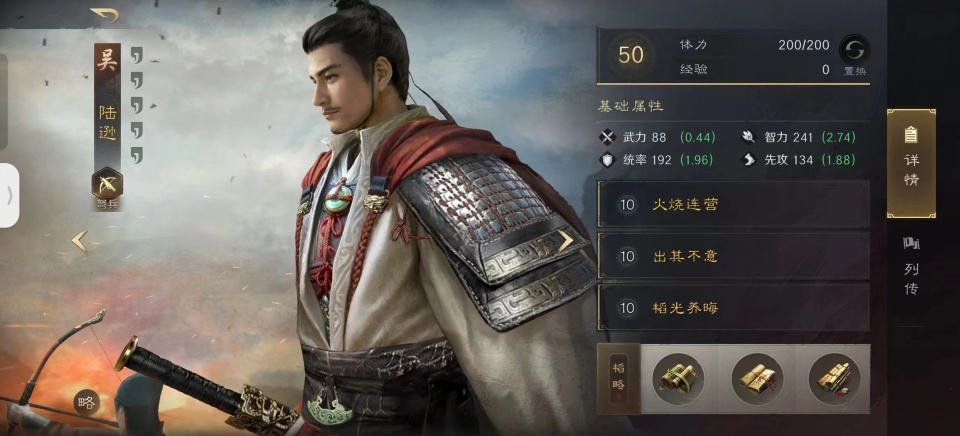Tap the round 略 badge
The height and width of the screenshot is (436, 960).
tap(87, 402)
